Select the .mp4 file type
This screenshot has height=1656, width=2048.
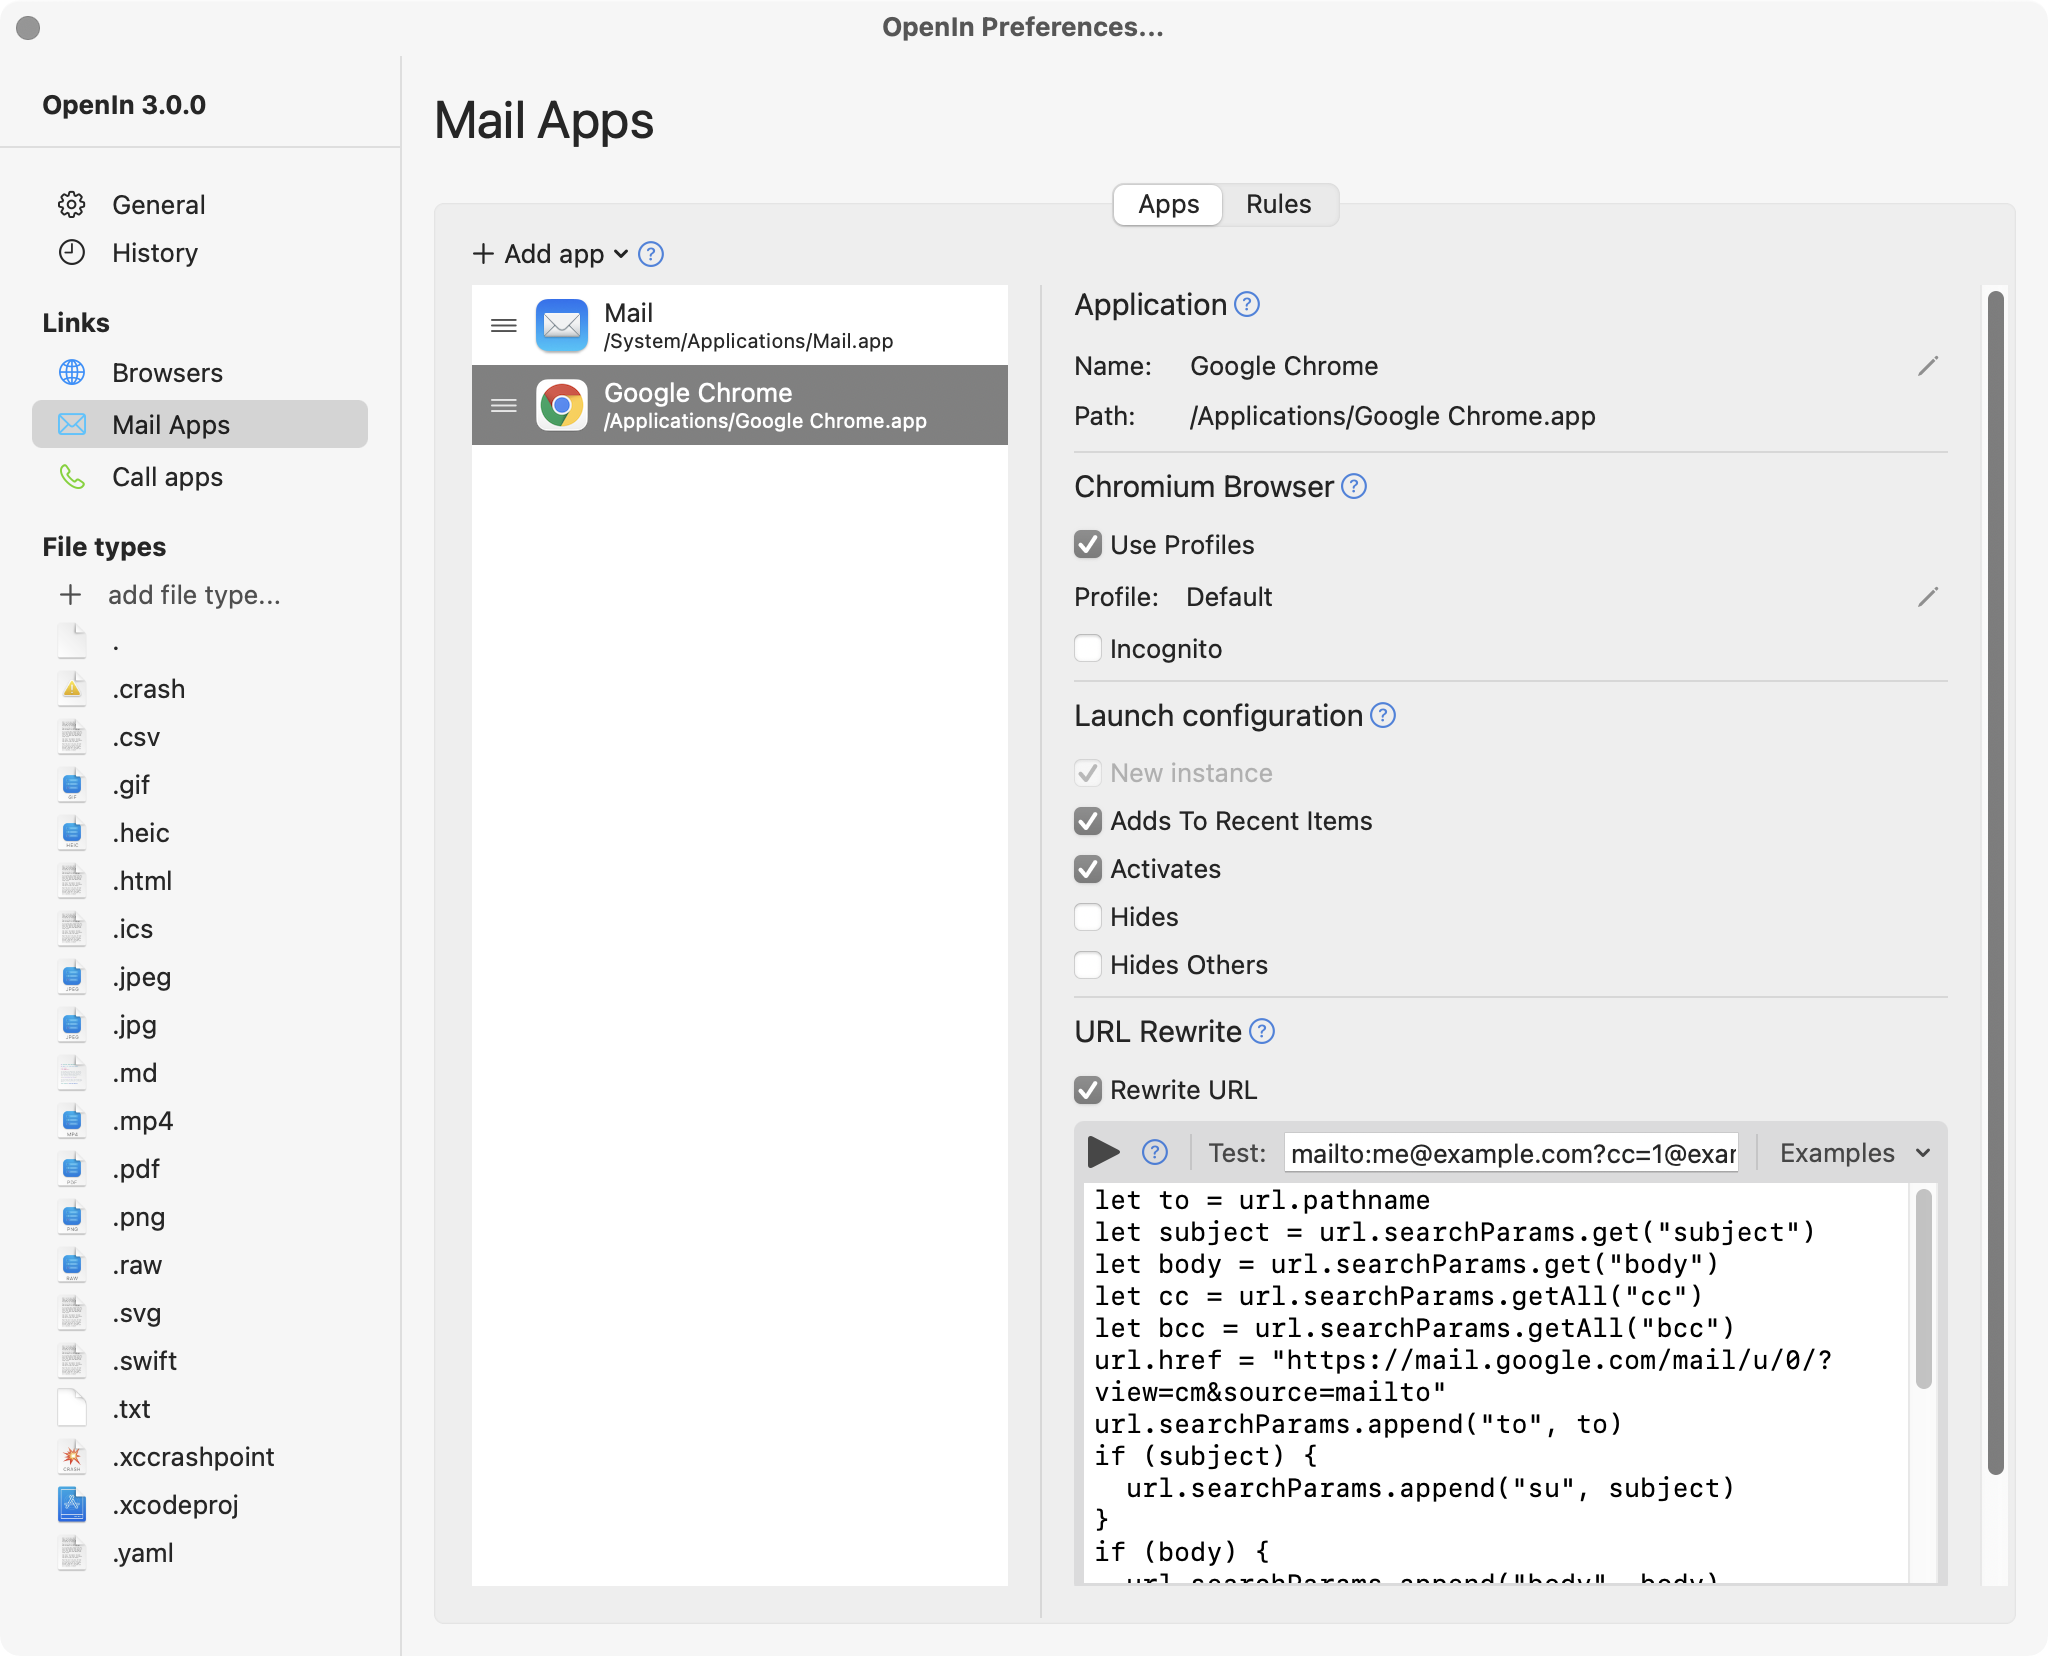point(142,1121)
